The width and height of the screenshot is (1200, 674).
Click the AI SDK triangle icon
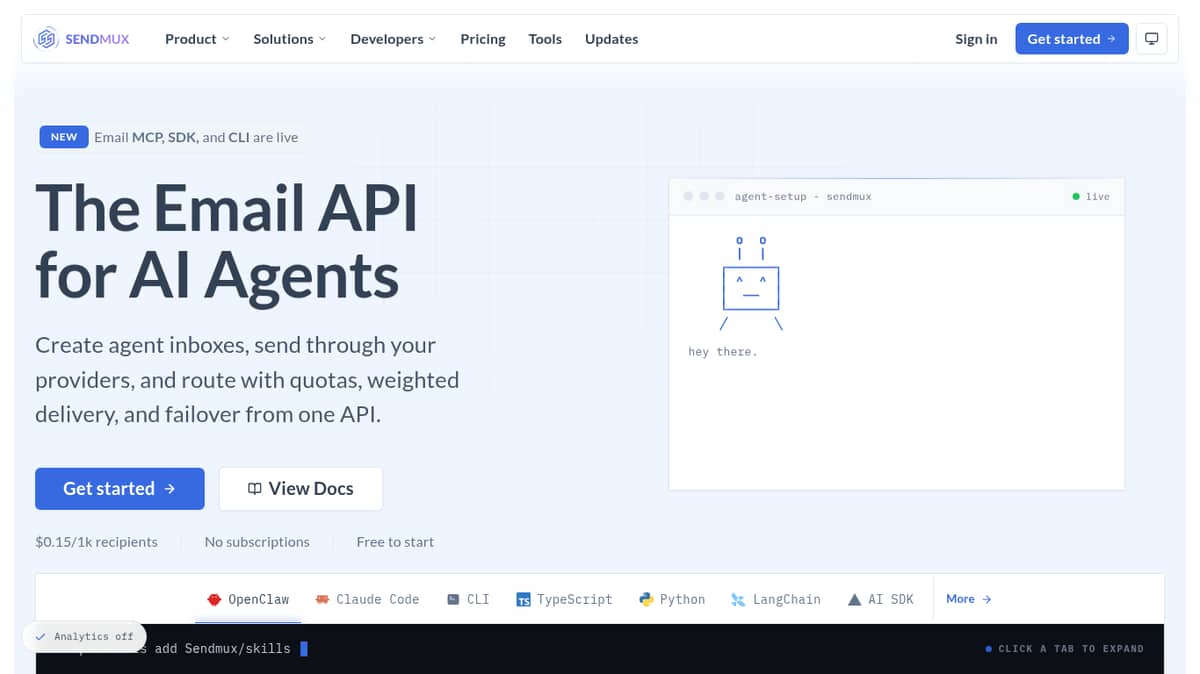[x=854, y=600]
